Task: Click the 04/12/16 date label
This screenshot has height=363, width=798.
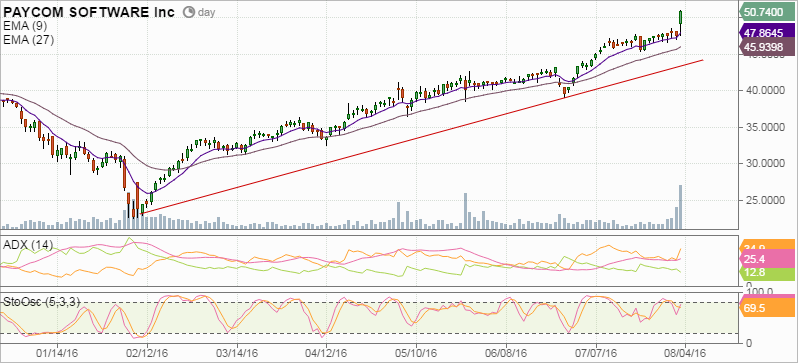Action: click(x=327, y=352)
